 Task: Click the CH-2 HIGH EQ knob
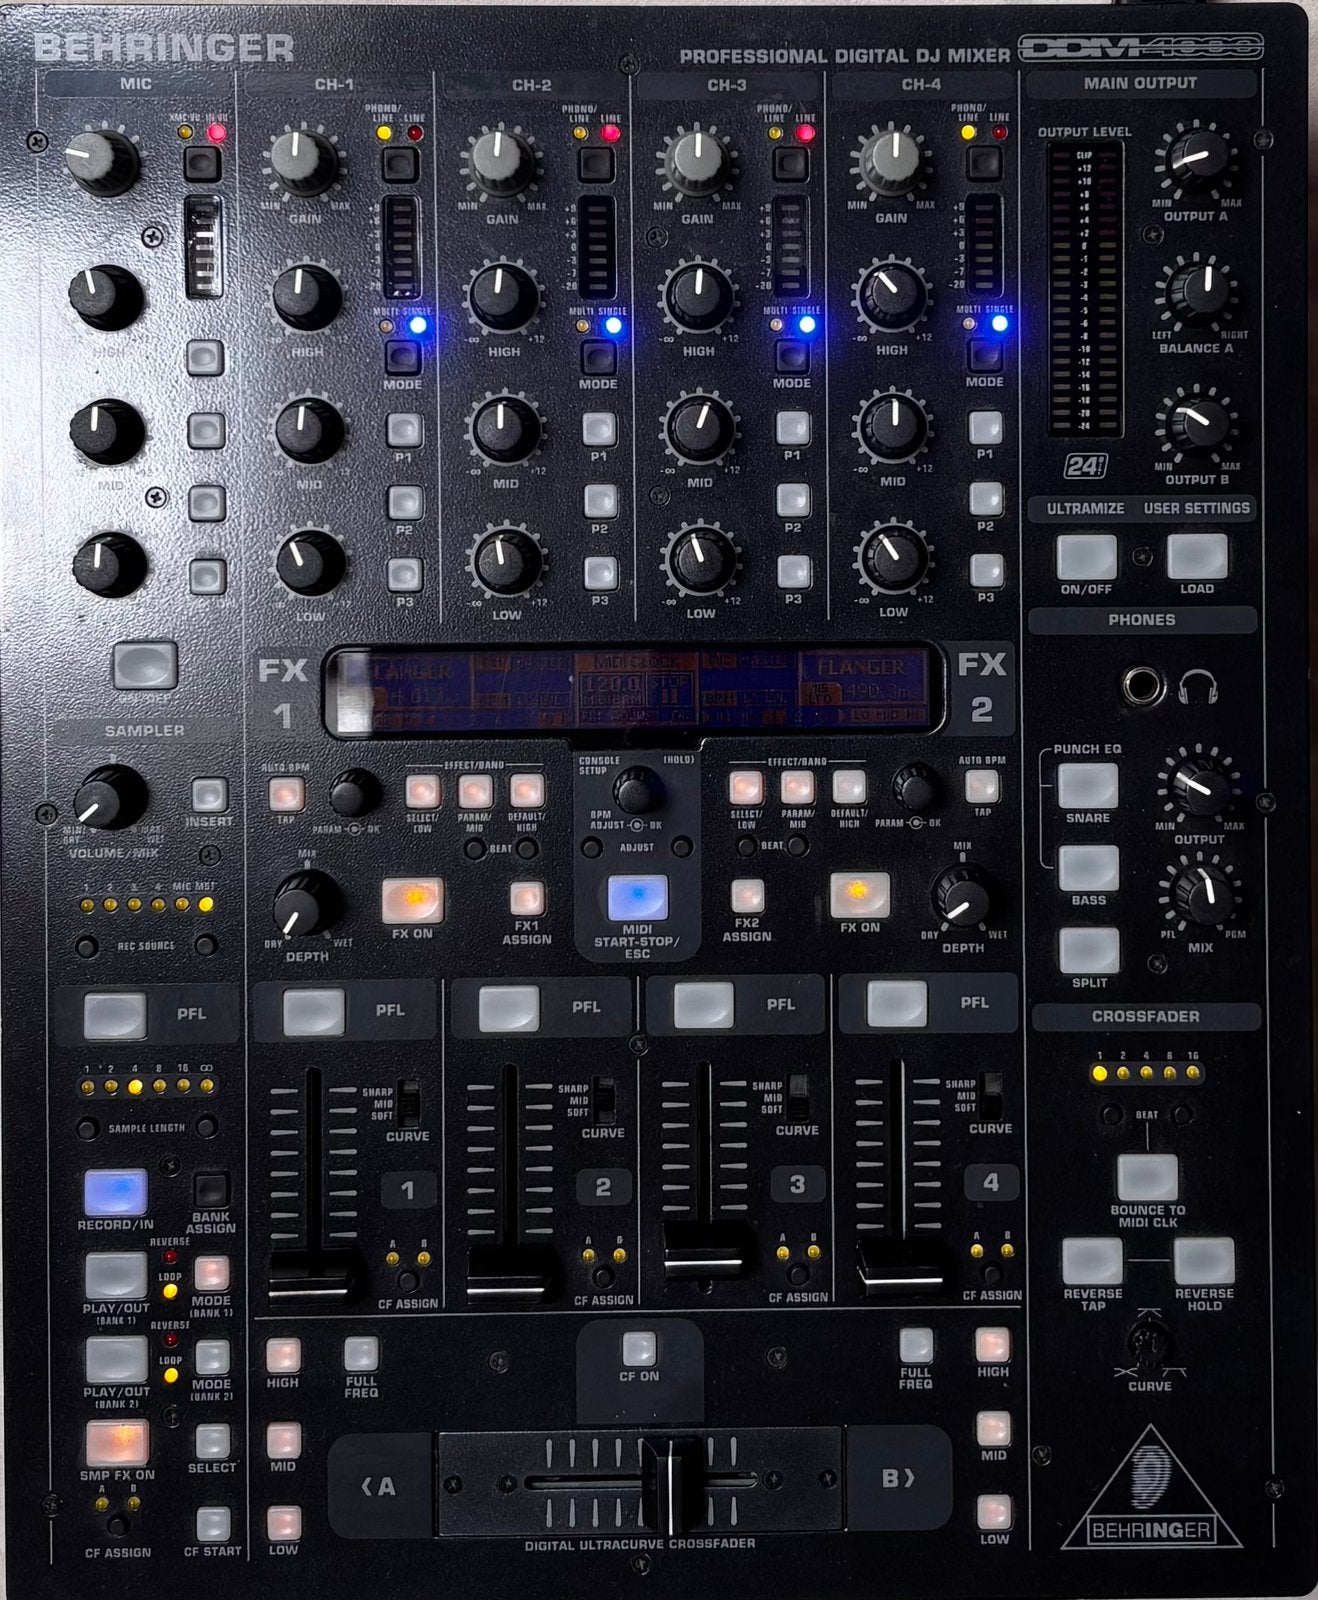point(501,295)
